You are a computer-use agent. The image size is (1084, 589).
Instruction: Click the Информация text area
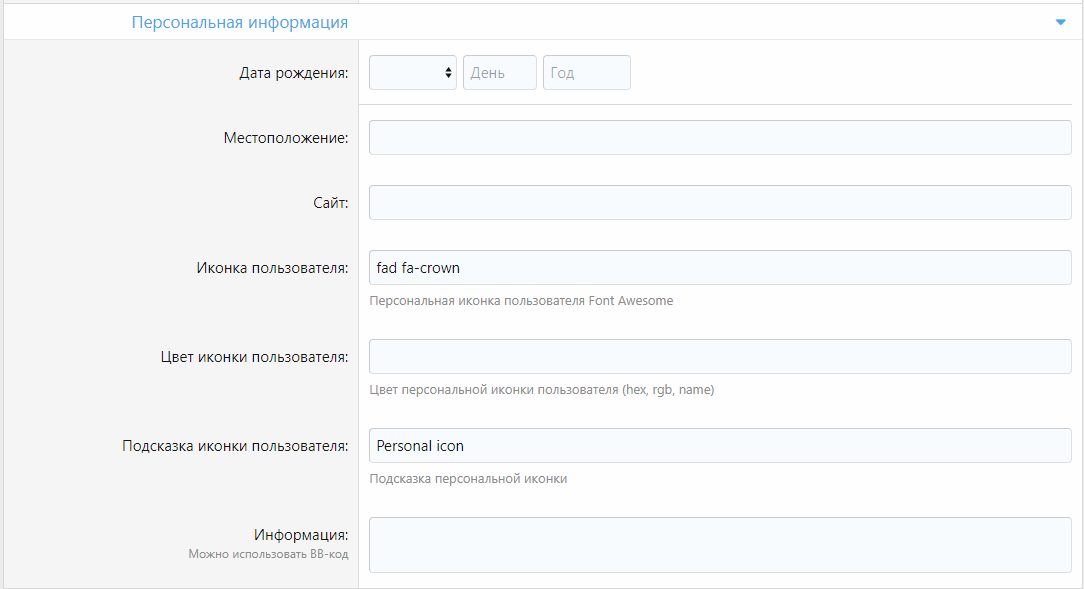click(x=719, y=545)
